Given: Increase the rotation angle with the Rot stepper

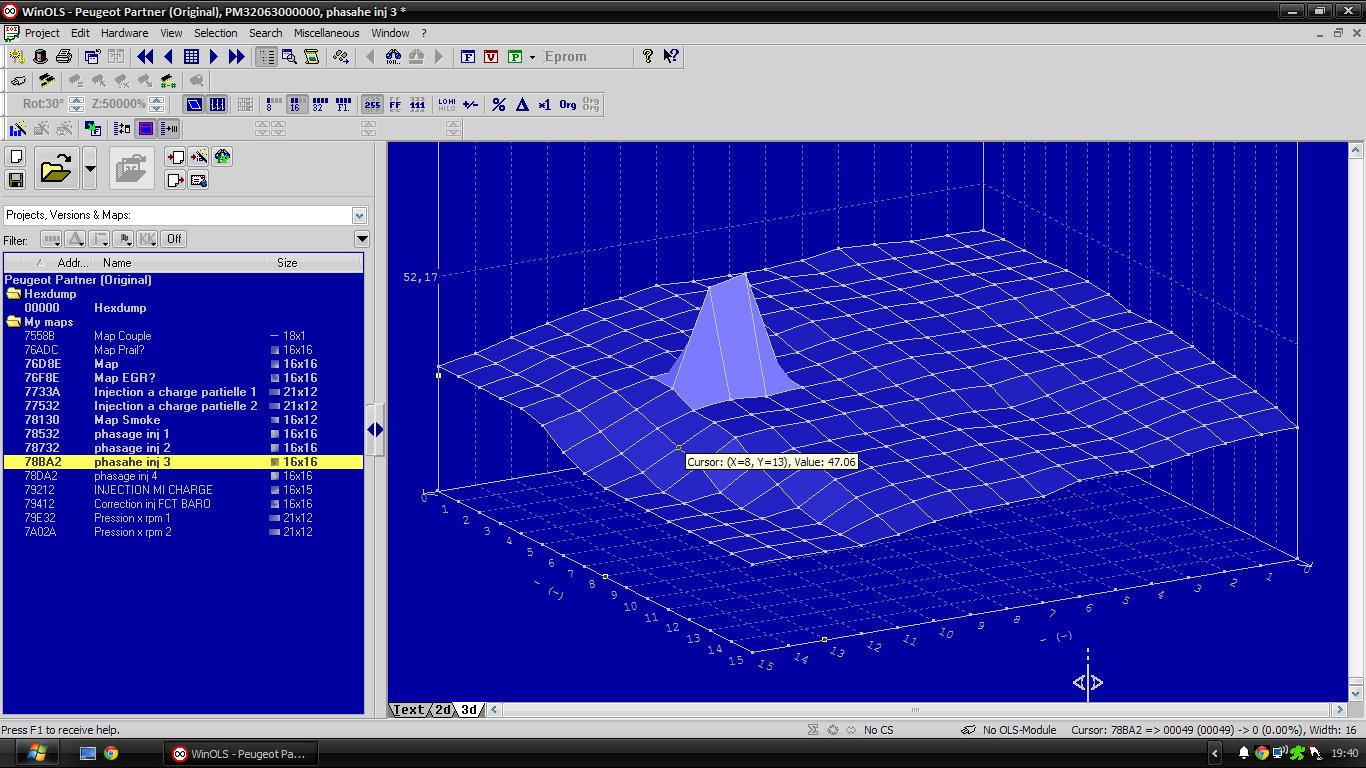Looking at the screenshot, I should [x=76, y=100].
